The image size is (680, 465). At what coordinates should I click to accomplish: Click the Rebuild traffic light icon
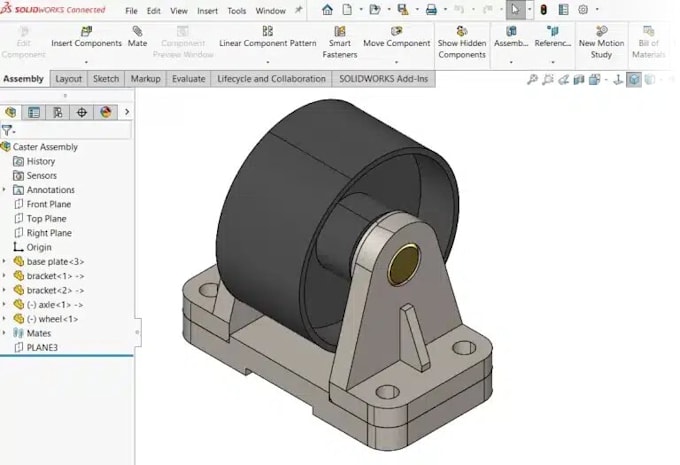(x=543, y=10)
